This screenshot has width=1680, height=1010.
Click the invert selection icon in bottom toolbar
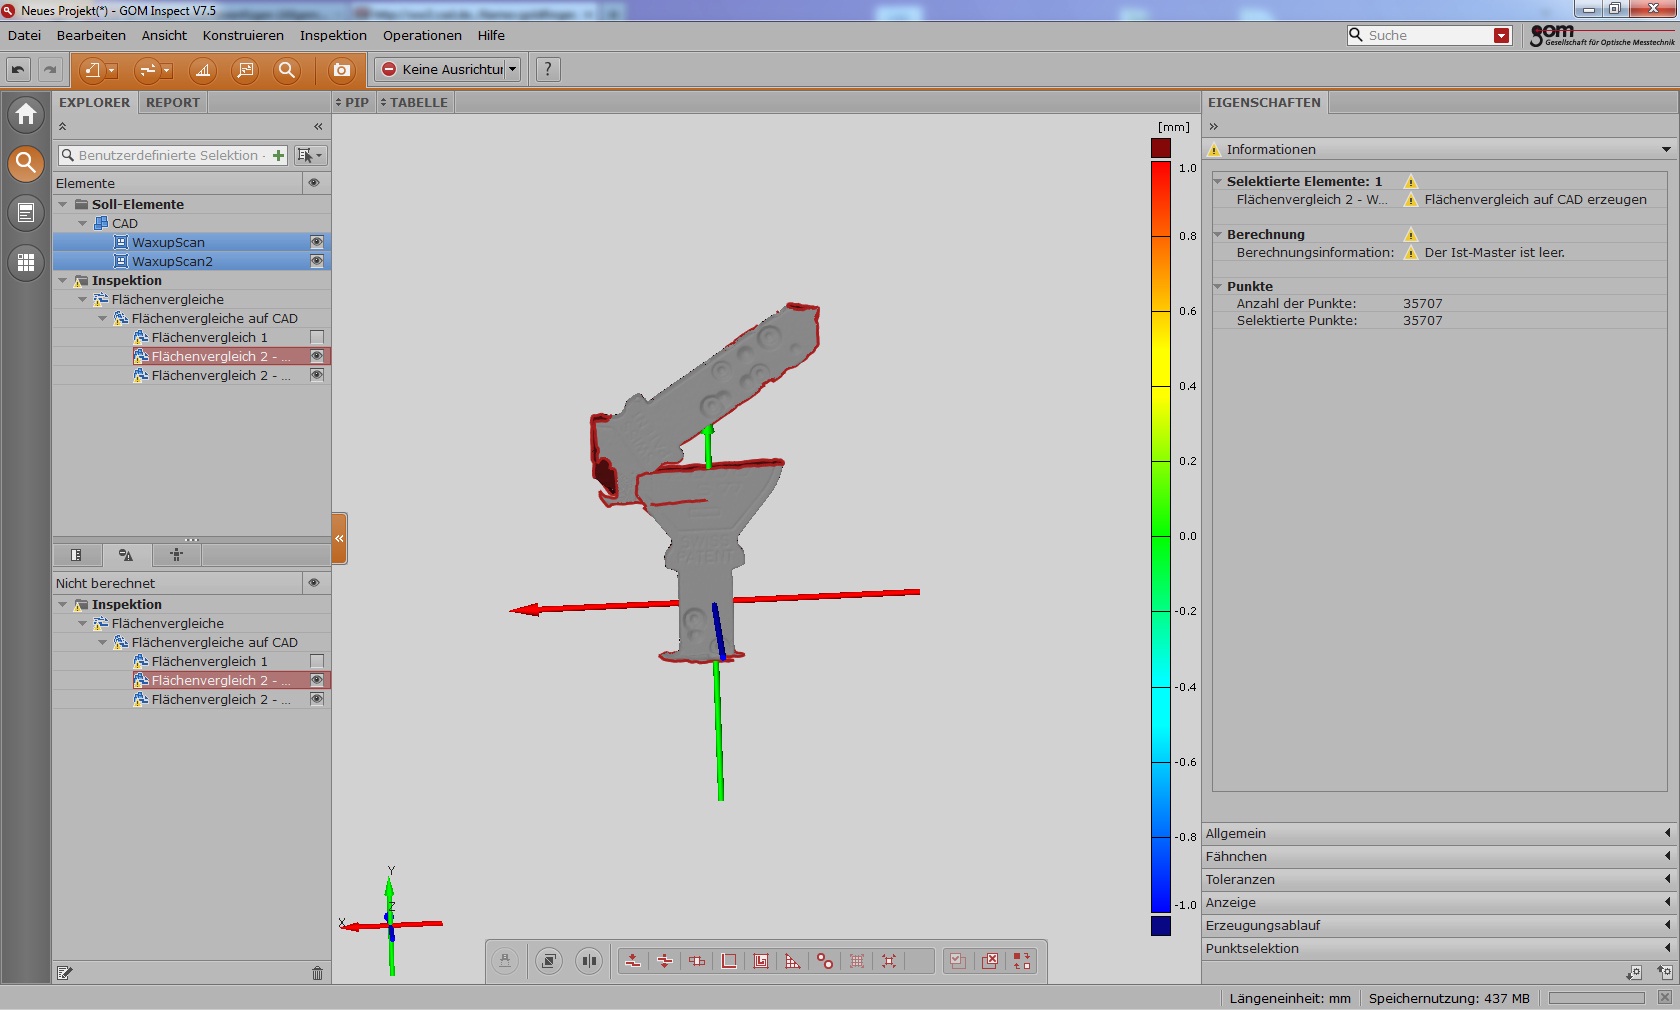click(1022, 961)
